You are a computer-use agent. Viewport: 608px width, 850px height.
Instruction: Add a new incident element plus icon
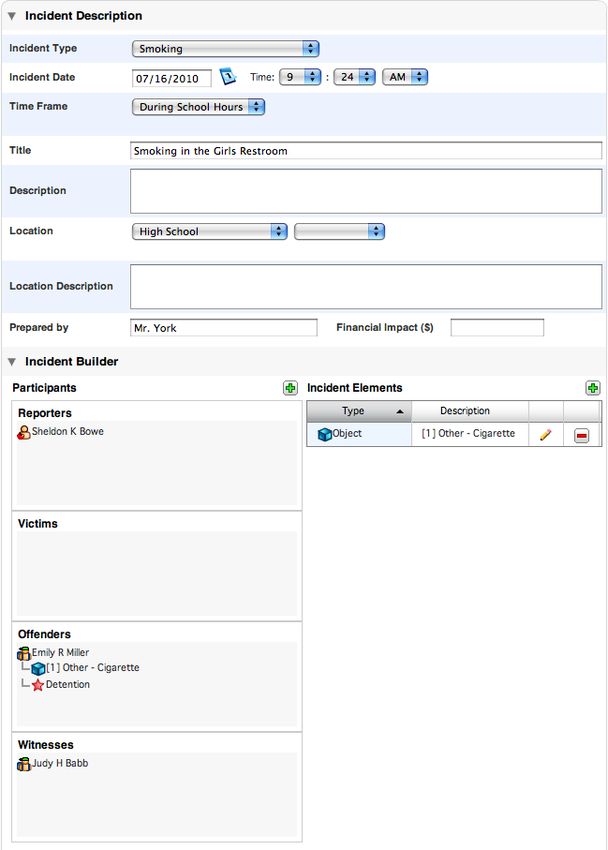point(593,388)
